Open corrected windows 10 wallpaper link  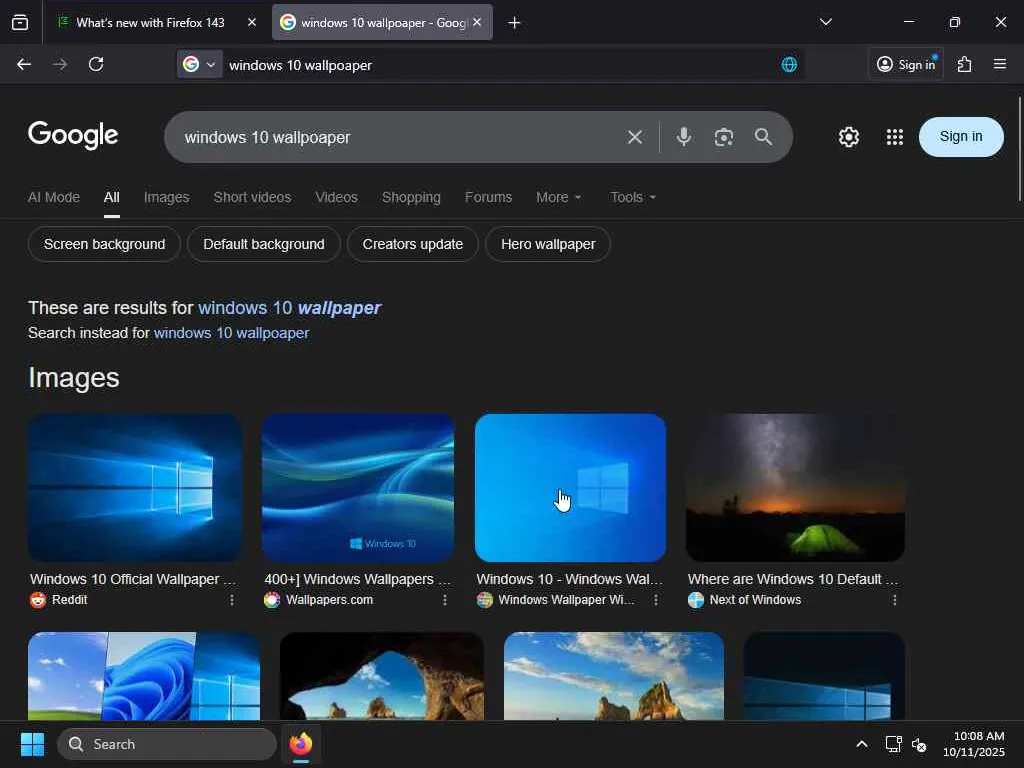tap(289, 308)
